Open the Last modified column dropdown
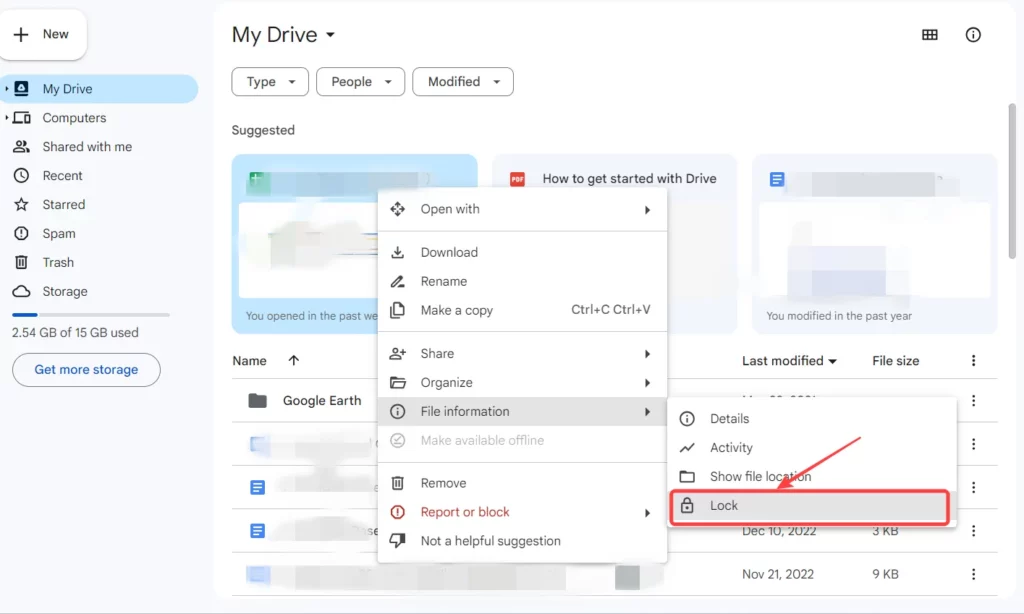 789,361
